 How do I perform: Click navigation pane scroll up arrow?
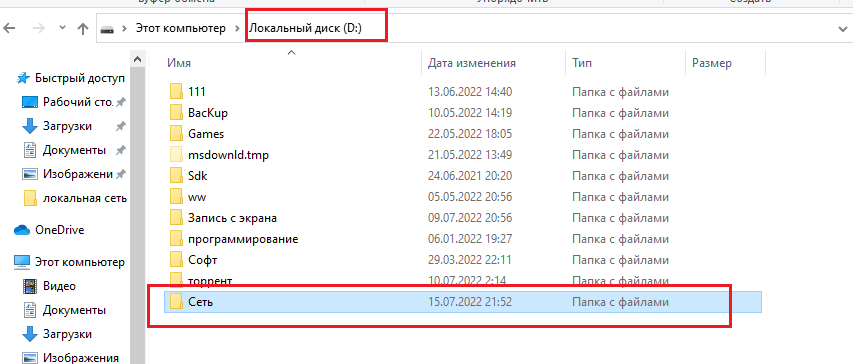138,59
